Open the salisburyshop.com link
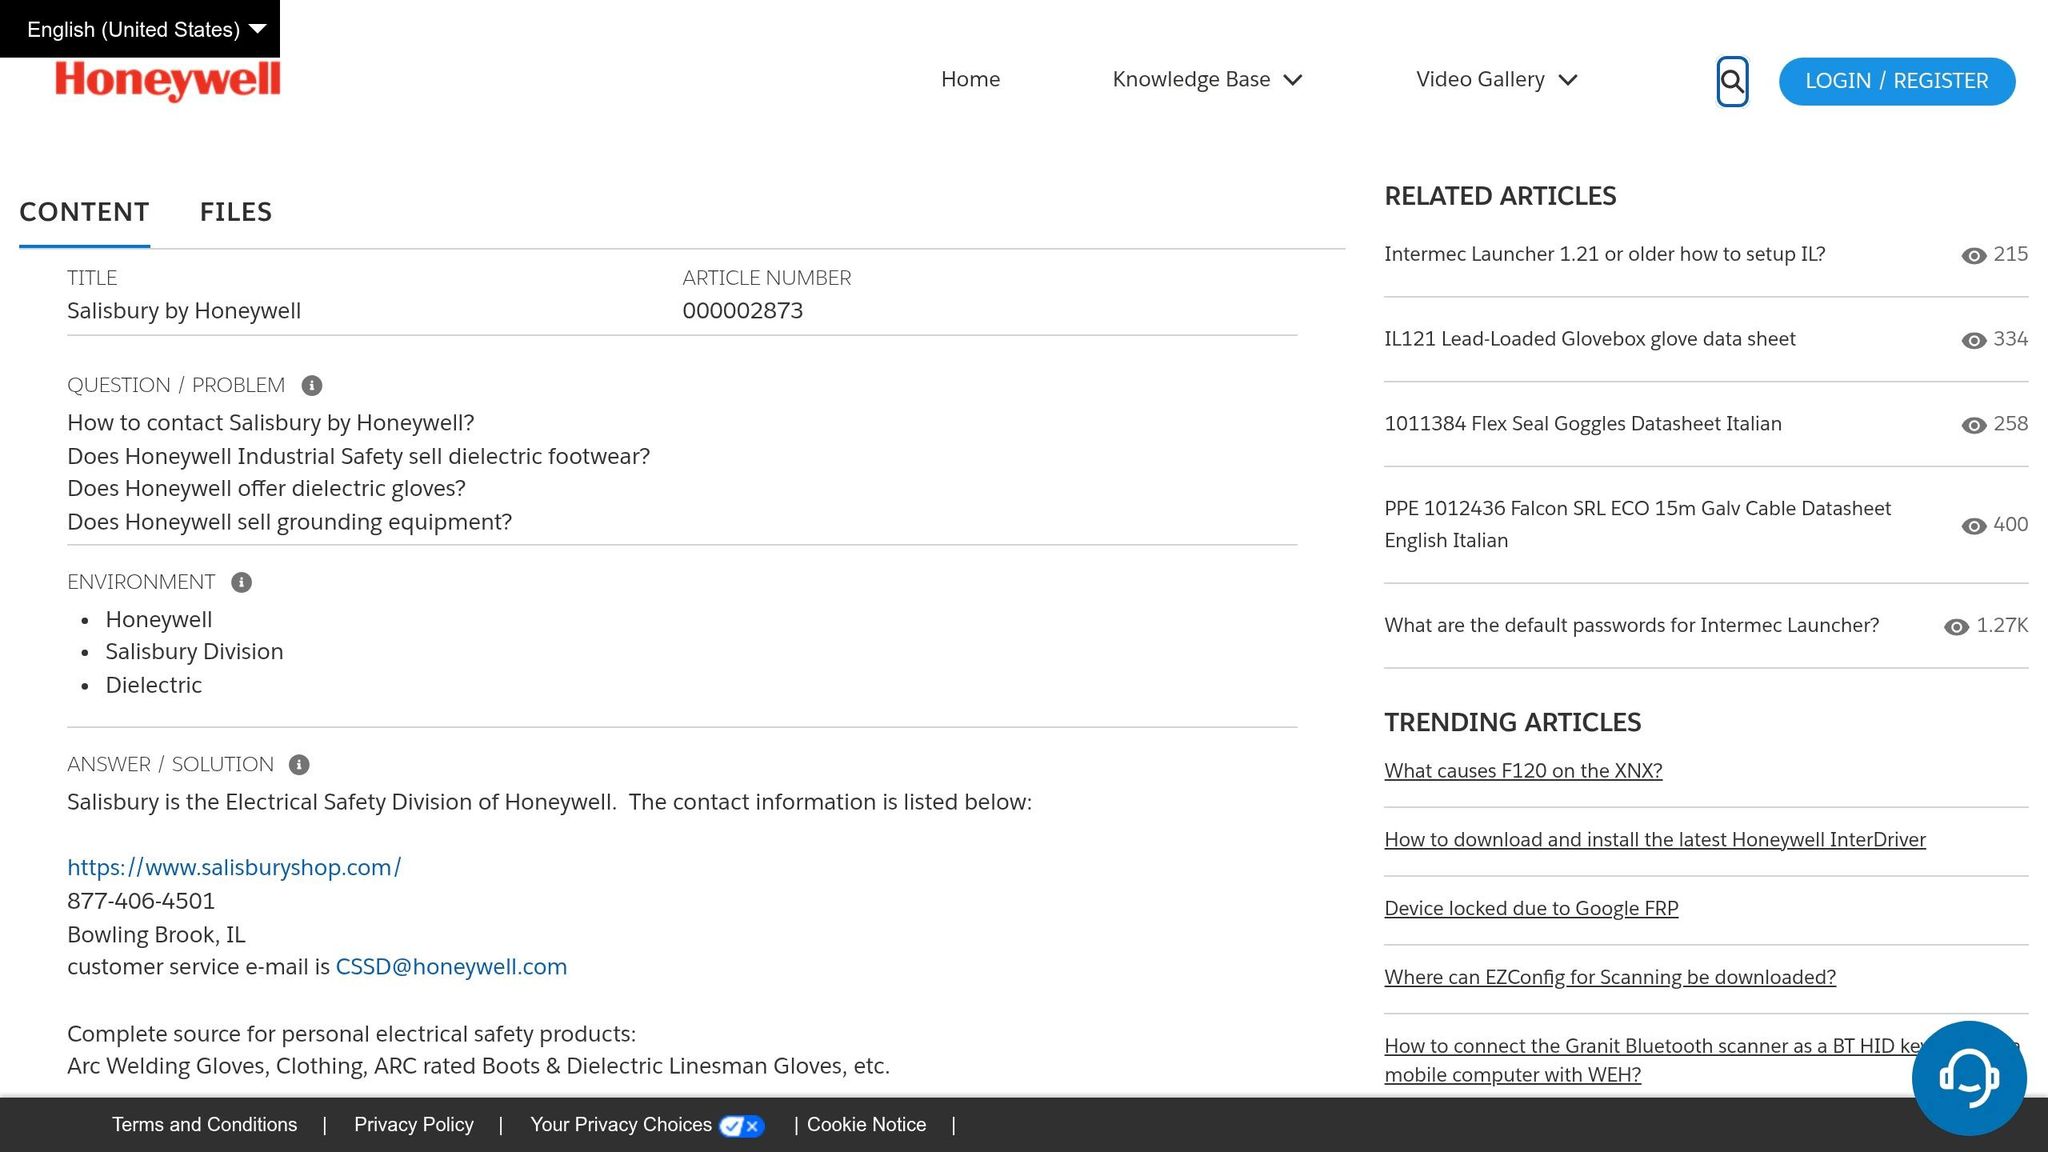 (x=234, y=868)
